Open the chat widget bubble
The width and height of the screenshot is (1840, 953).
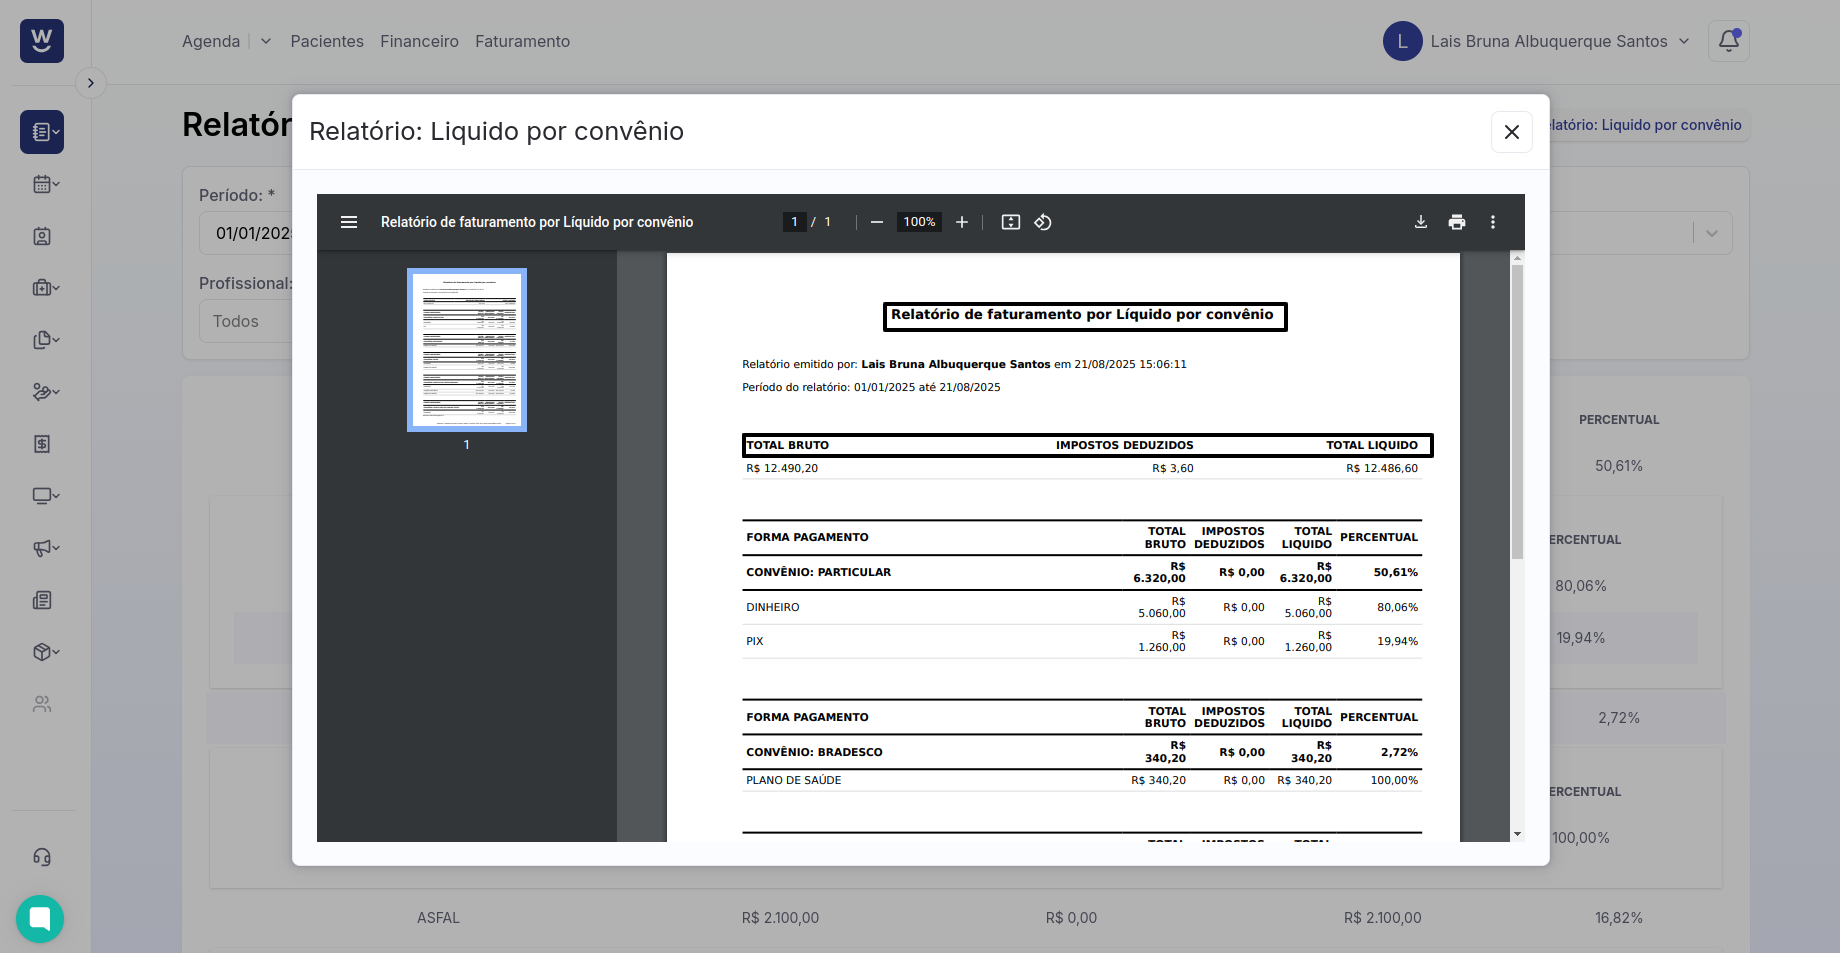(40, 919)
